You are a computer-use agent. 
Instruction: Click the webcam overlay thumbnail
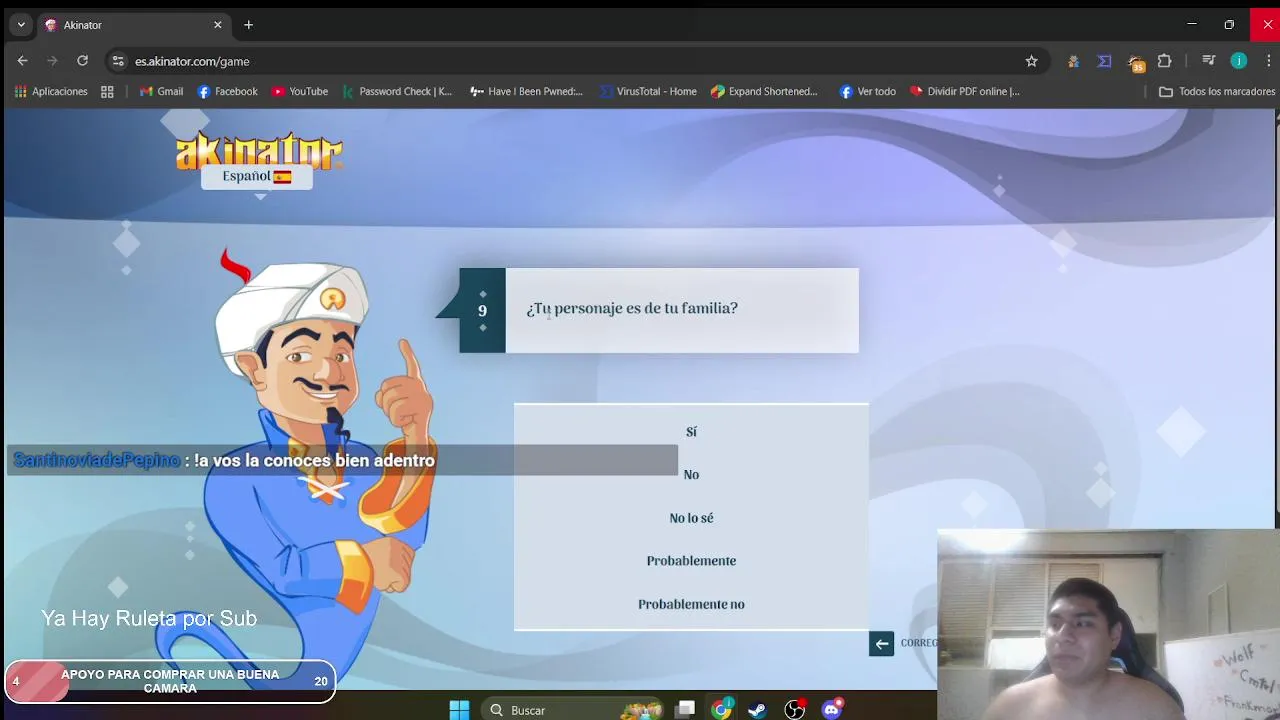click(1108, 624)
